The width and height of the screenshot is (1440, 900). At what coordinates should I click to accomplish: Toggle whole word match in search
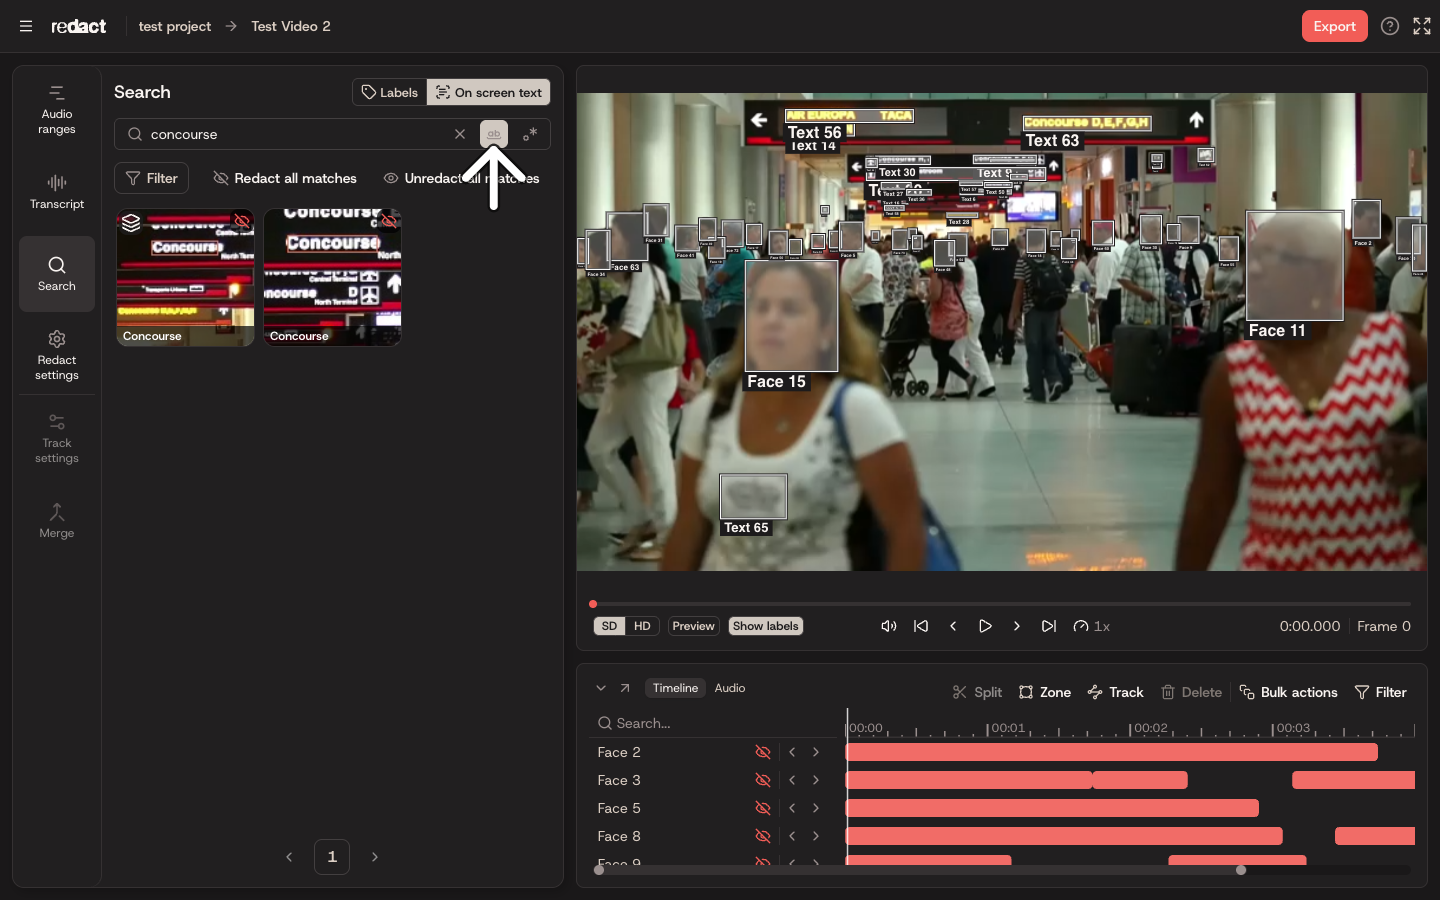click(x=494, y=134)
